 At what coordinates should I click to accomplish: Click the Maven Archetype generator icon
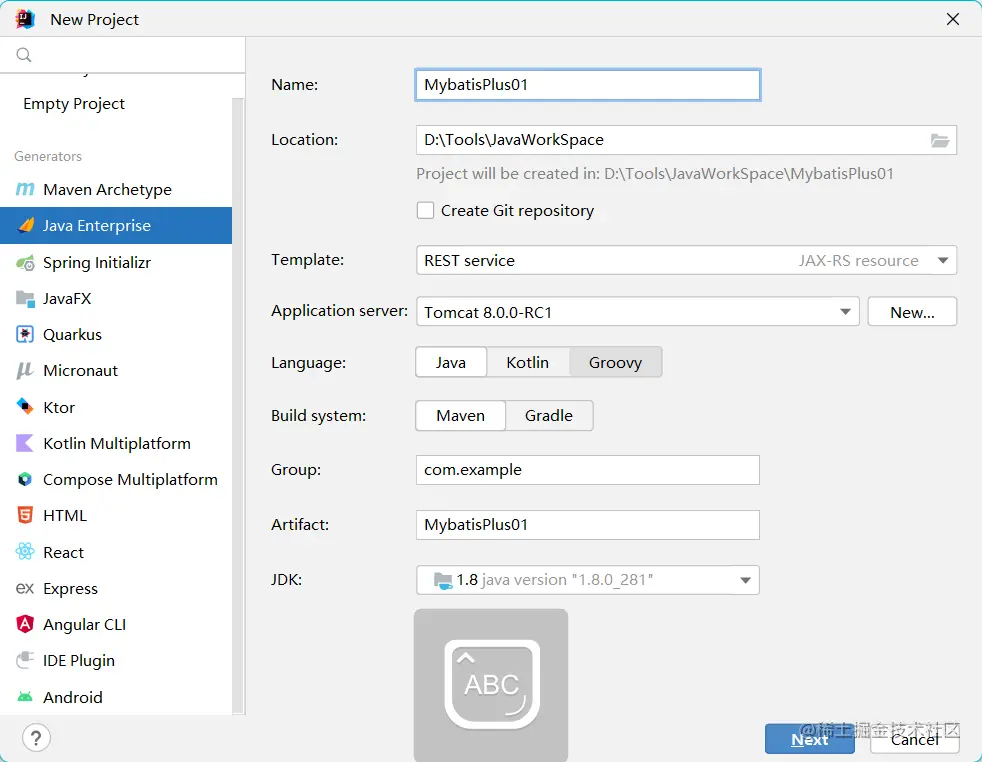[25, 189]
